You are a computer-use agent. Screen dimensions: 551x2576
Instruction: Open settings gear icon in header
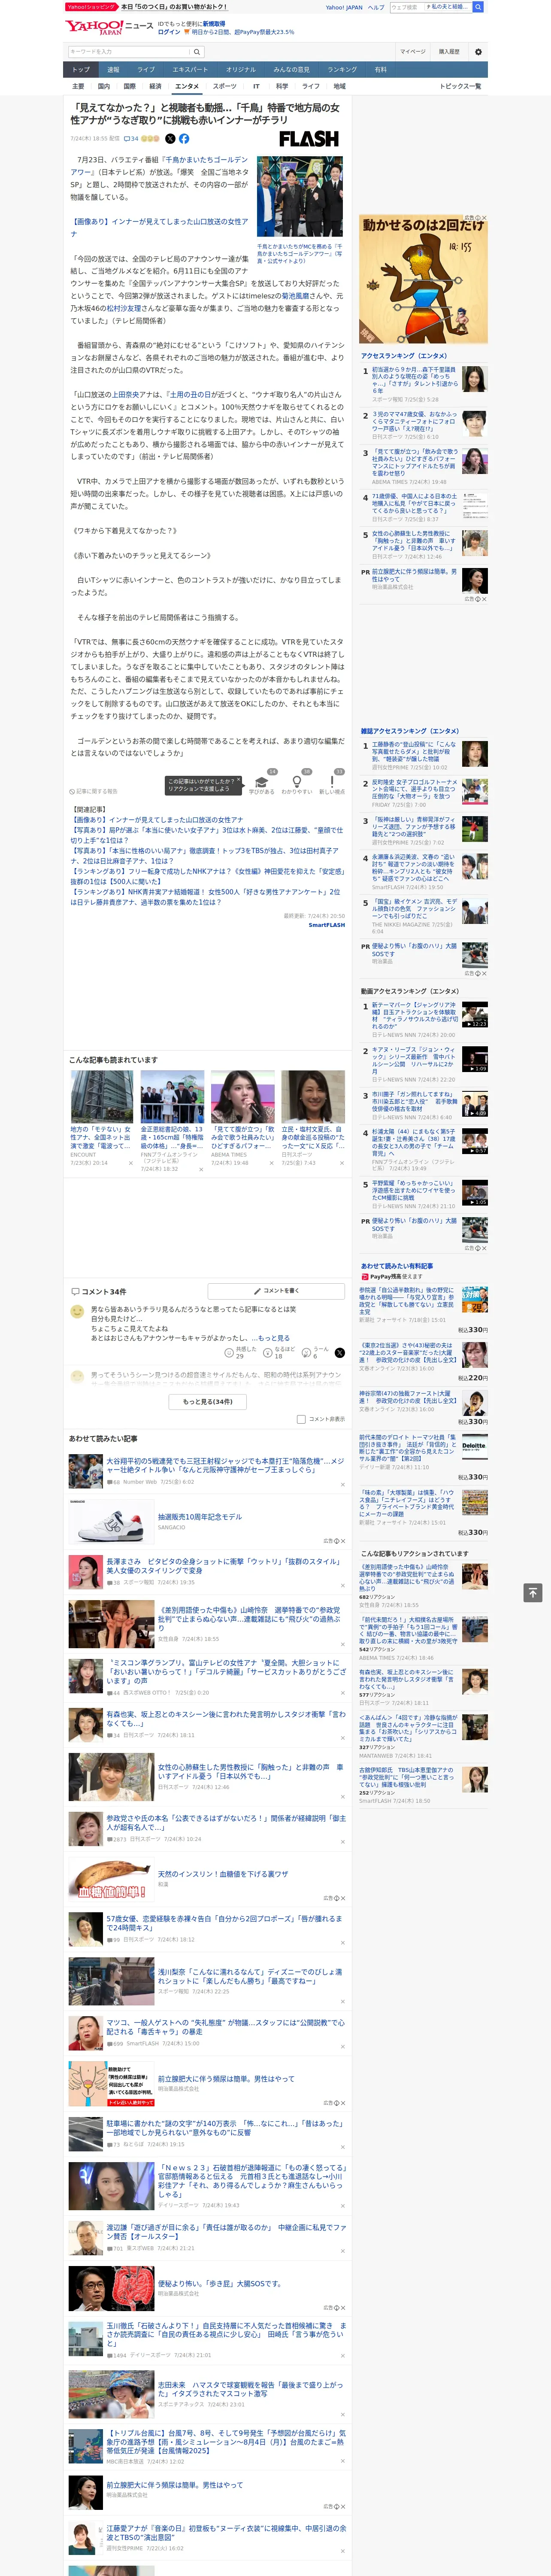click(478, 52)
